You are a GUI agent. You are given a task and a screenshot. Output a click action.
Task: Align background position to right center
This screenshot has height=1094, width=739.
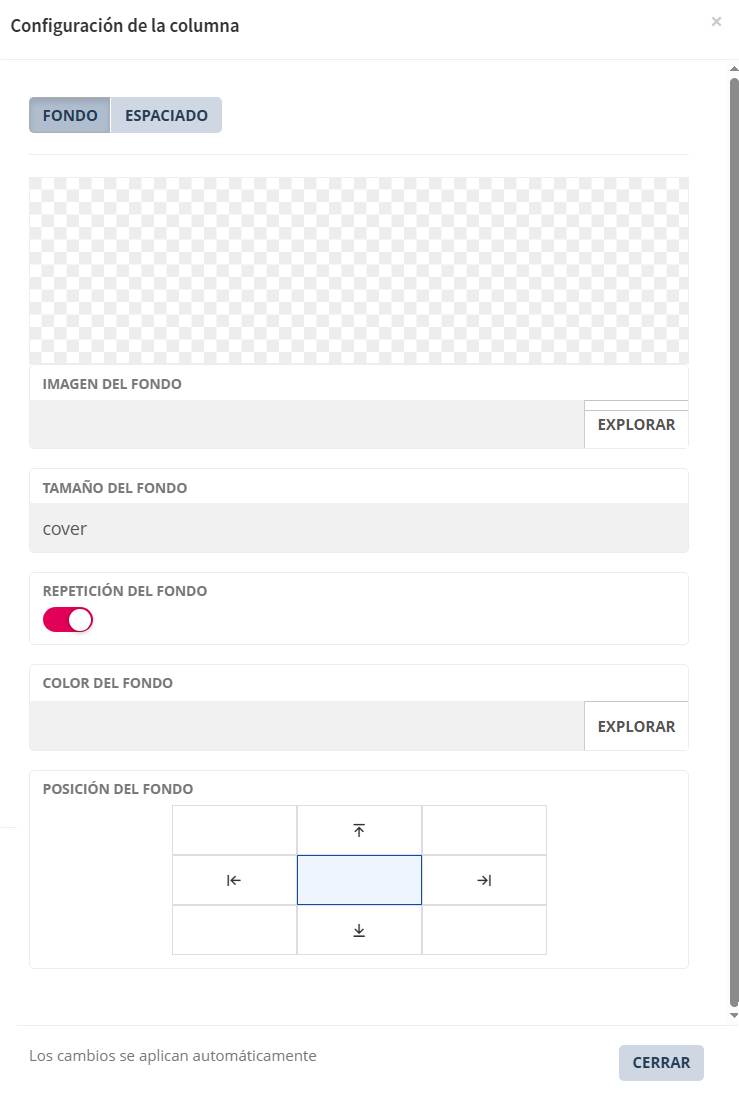pos(484,880)
